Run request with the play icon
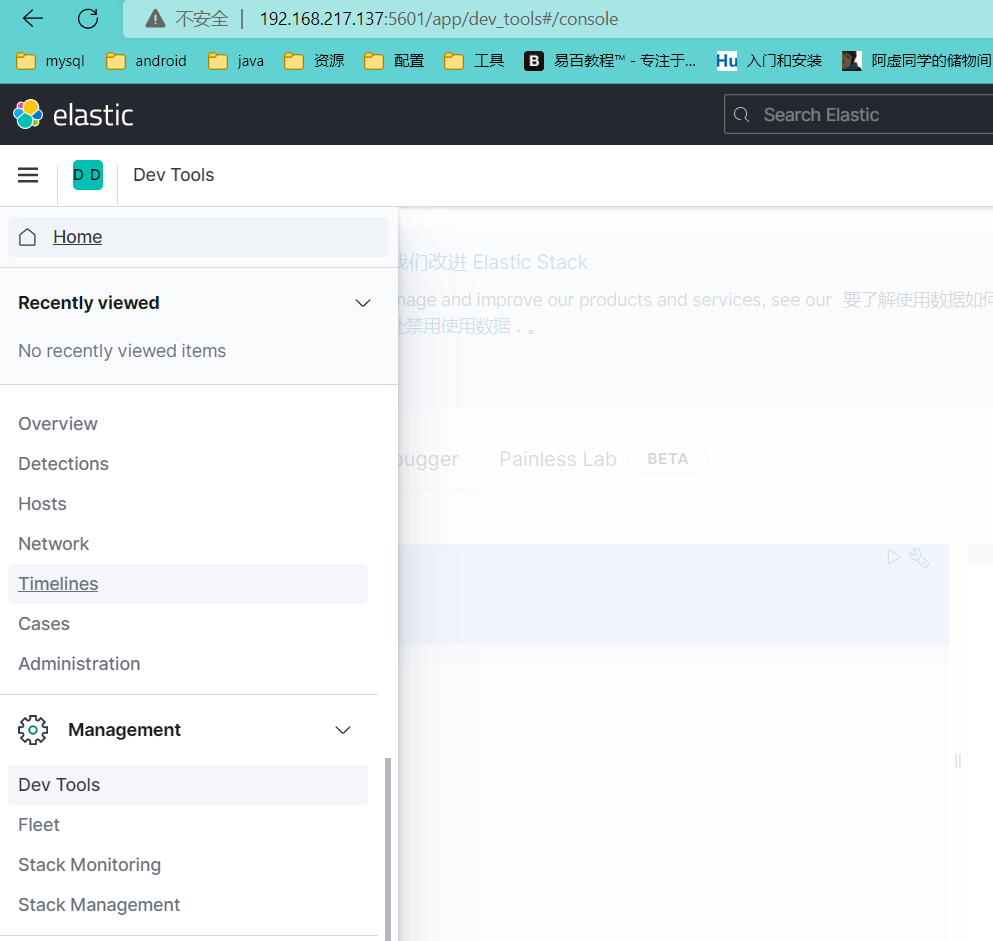This screenshot has height=941, width=993. 893,557
